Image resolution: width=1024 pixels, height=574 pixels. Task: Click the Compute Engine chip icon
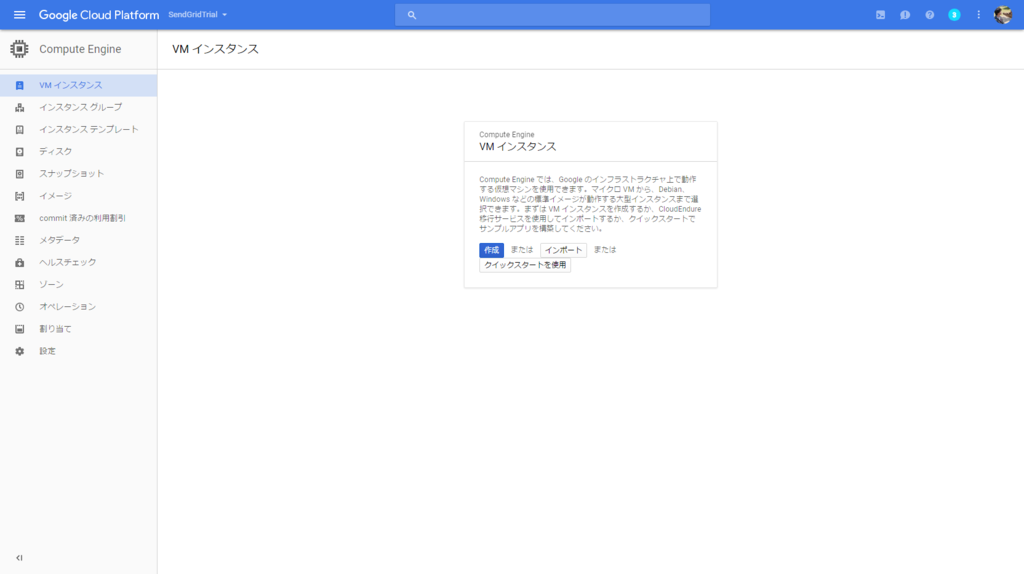(20, 49)
